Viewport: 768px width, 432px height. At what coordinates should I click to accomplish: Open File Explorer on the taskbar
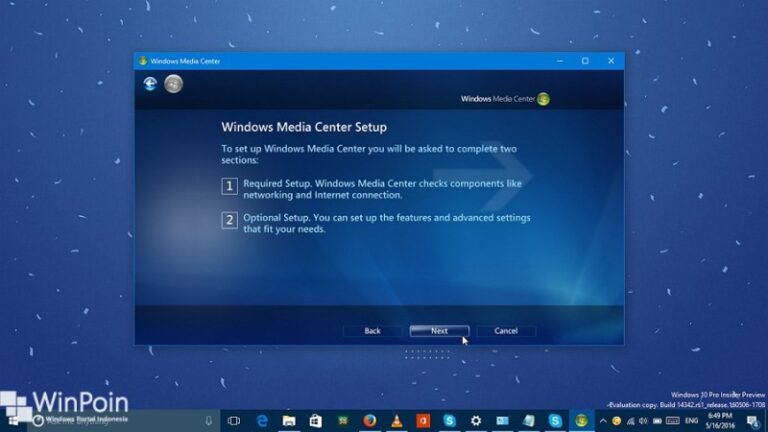coord(289,421)
